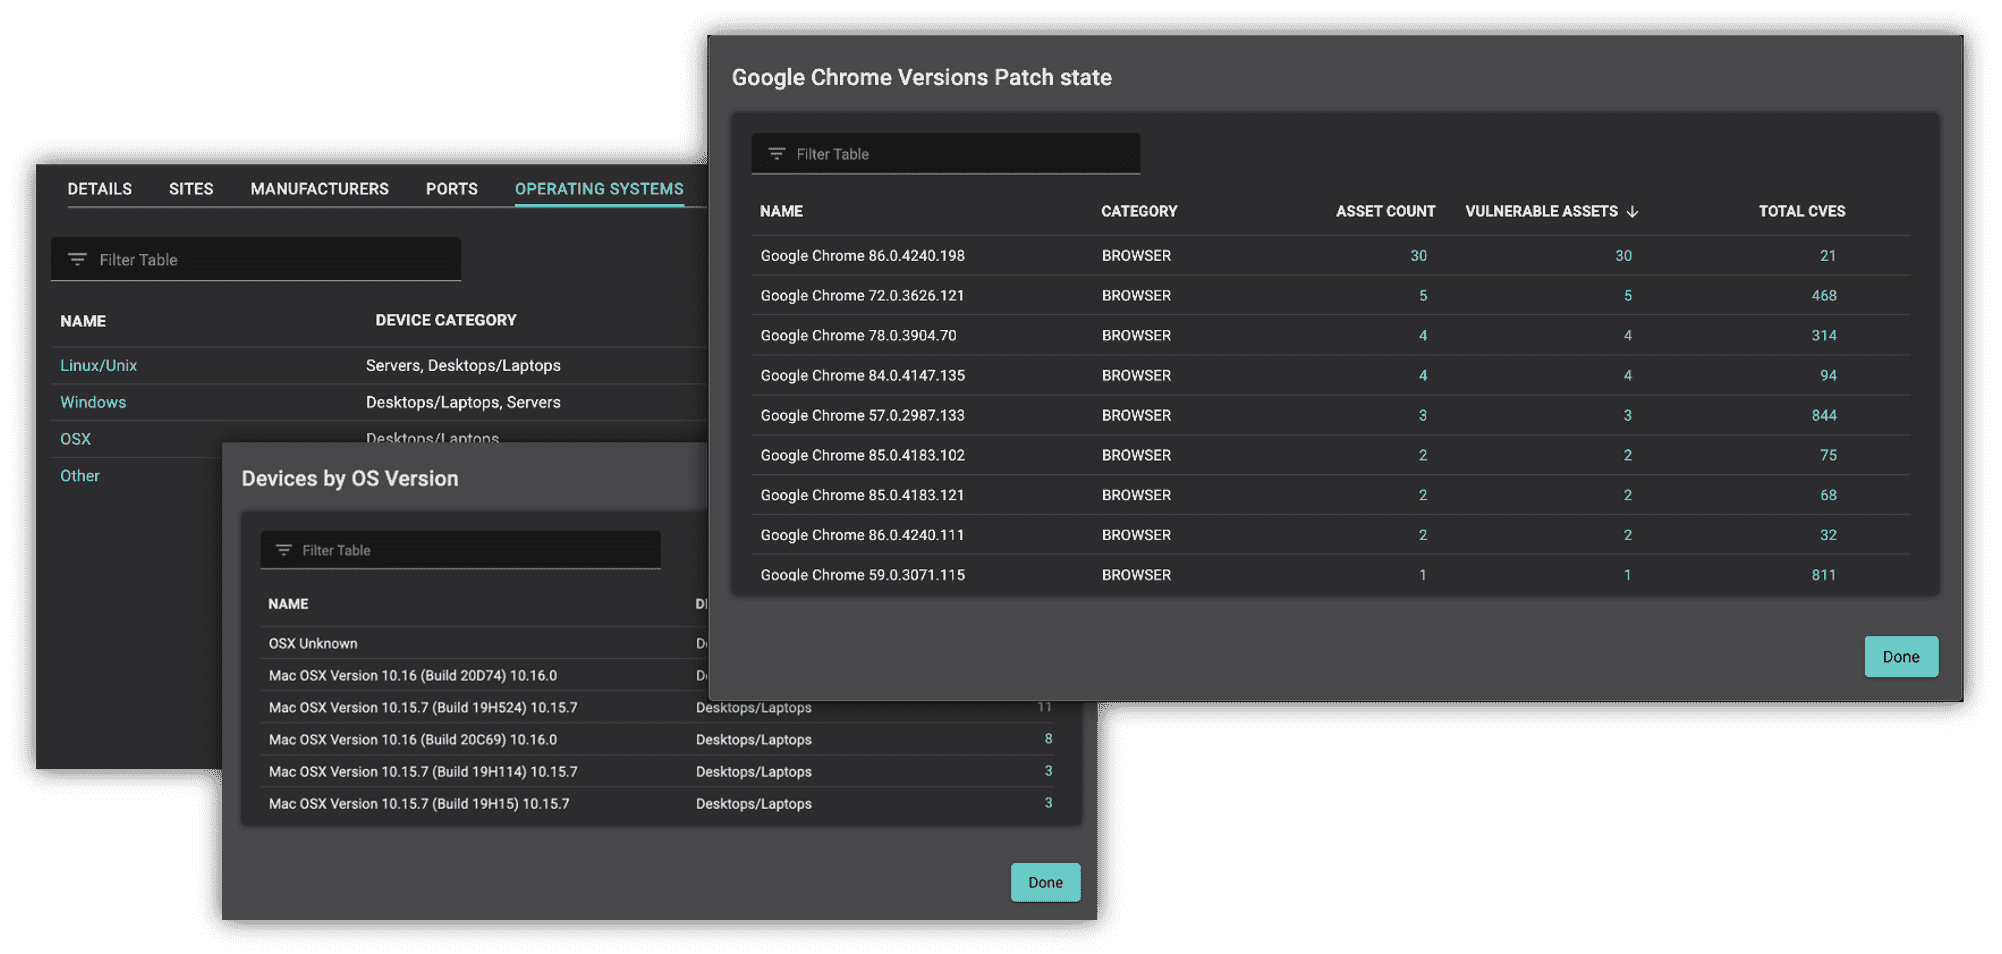Click total CVEs value 75

tap(1828, 455)
